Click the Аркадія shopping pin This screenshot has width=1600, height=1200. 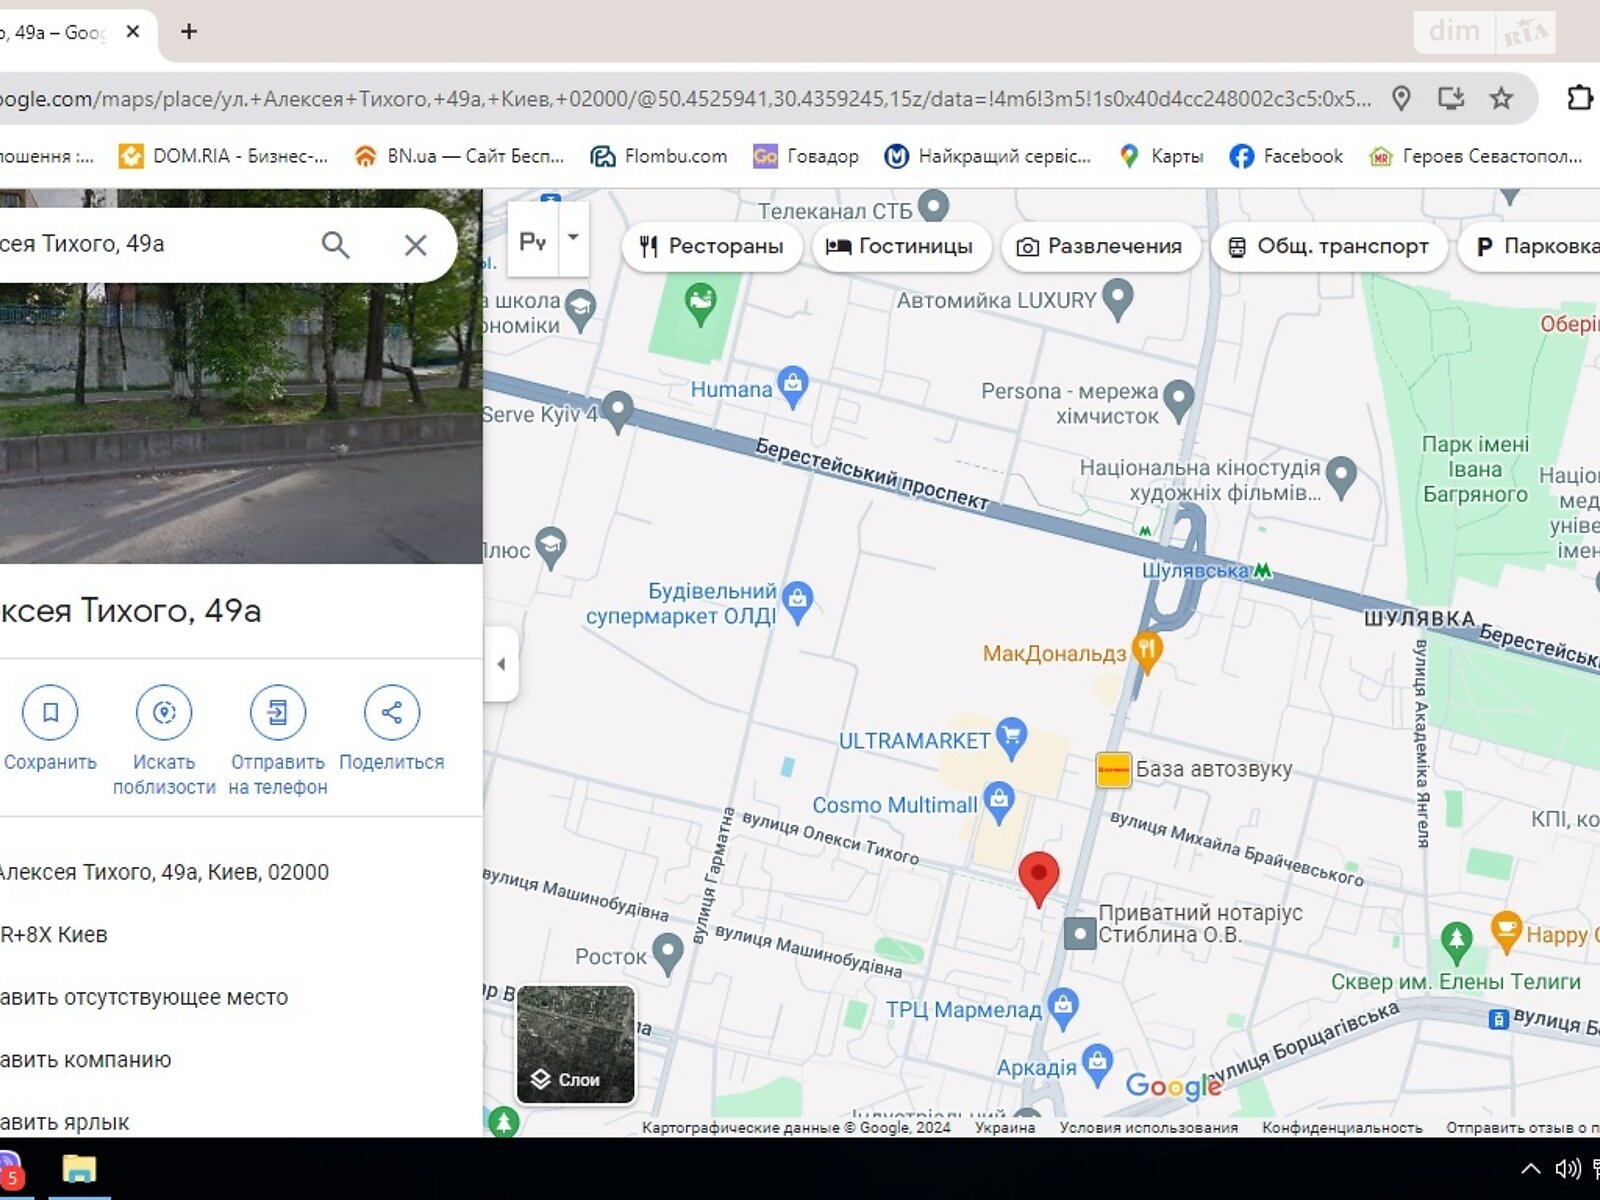click(x=1097, y=1065)
